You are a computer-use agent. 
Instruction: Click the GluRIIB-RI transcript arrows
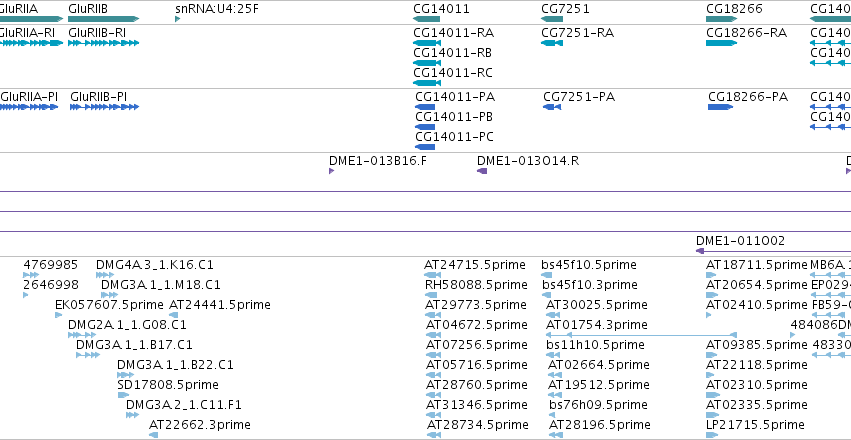click(x=104, y=43)
